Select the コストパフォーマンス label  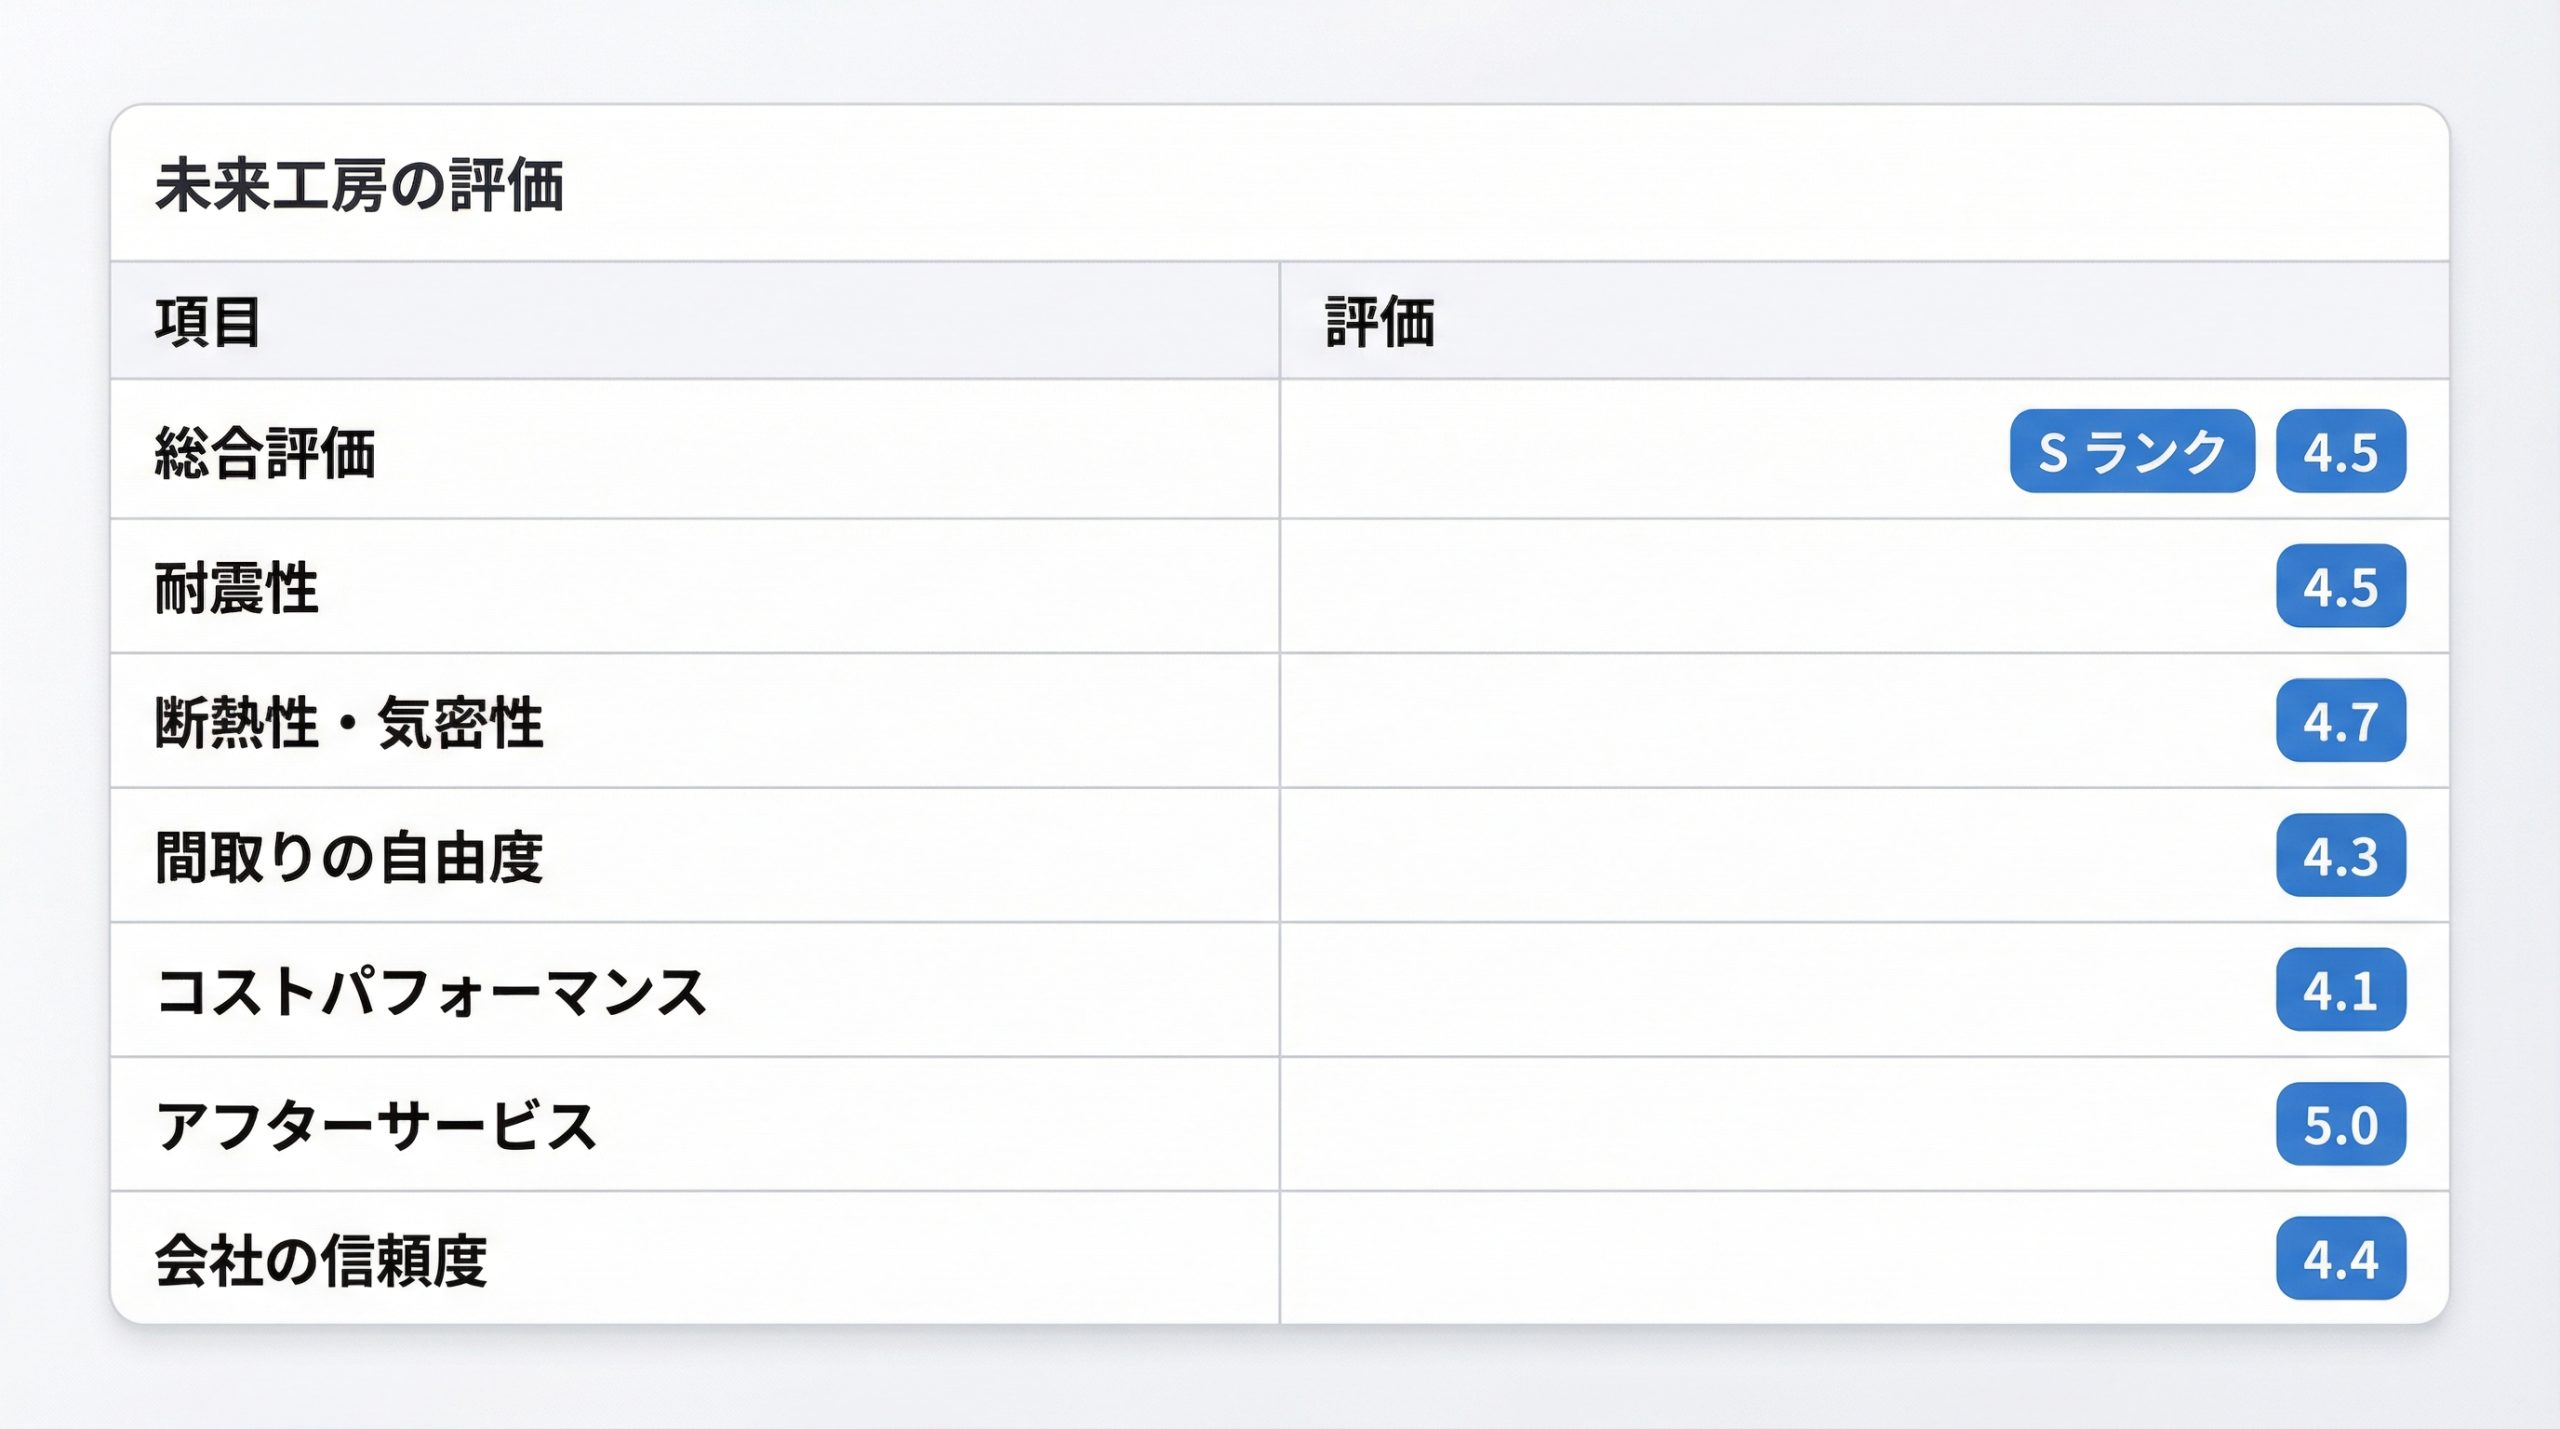coord(432,991)
